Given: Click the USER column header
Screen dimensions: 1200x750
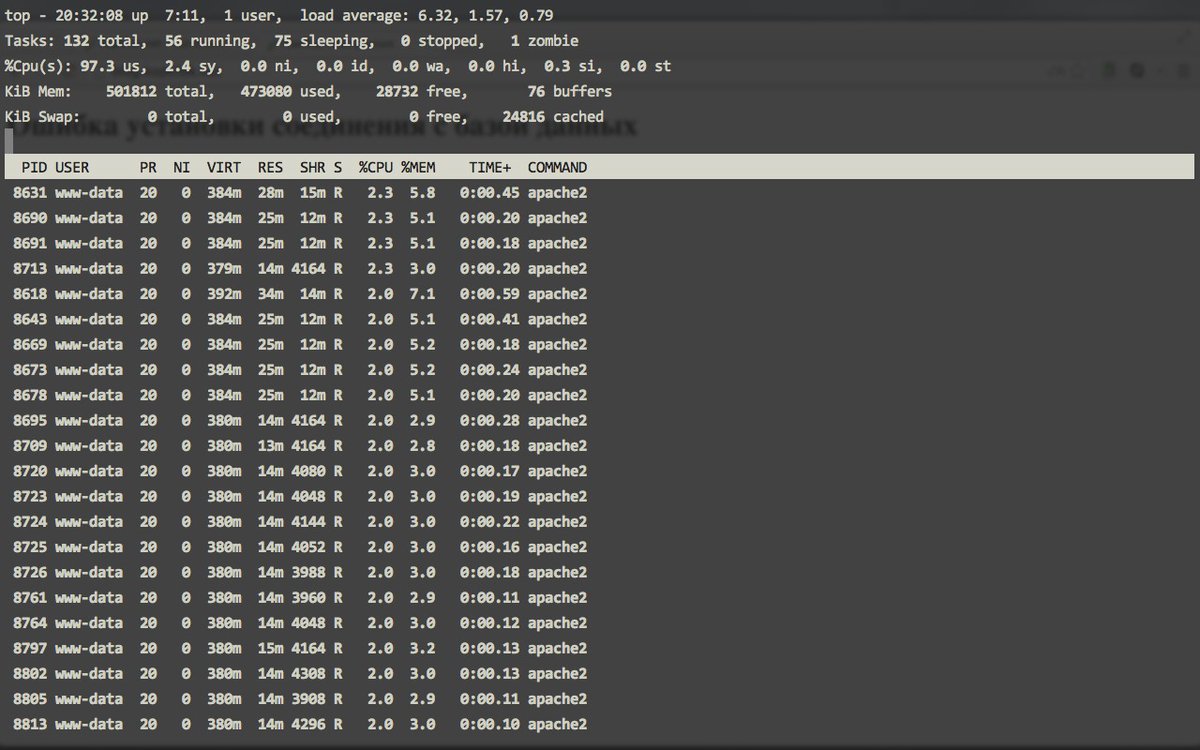Looking at the screenshot, I should click(72, 167).
